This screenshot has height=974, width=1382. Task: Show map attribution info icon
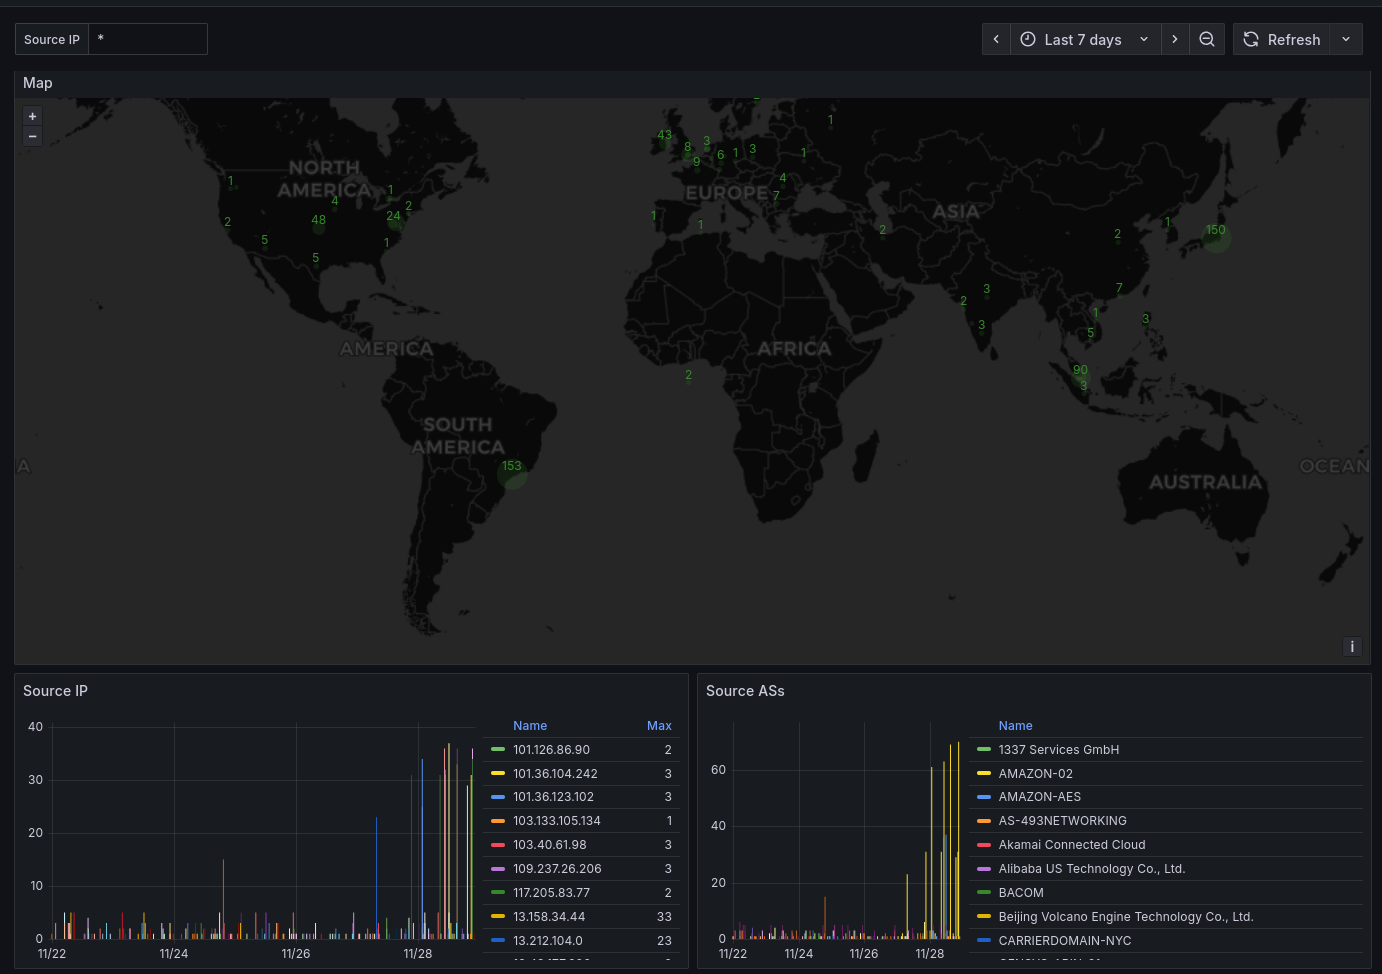[x=1352, y=647]
